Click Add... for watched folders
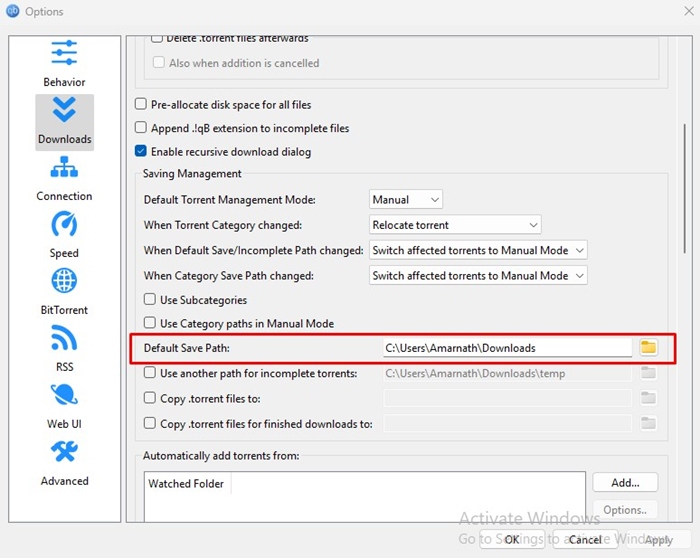The height and width of the screenshot is (558, 700). pyautogui.click(x=625, y=483)
